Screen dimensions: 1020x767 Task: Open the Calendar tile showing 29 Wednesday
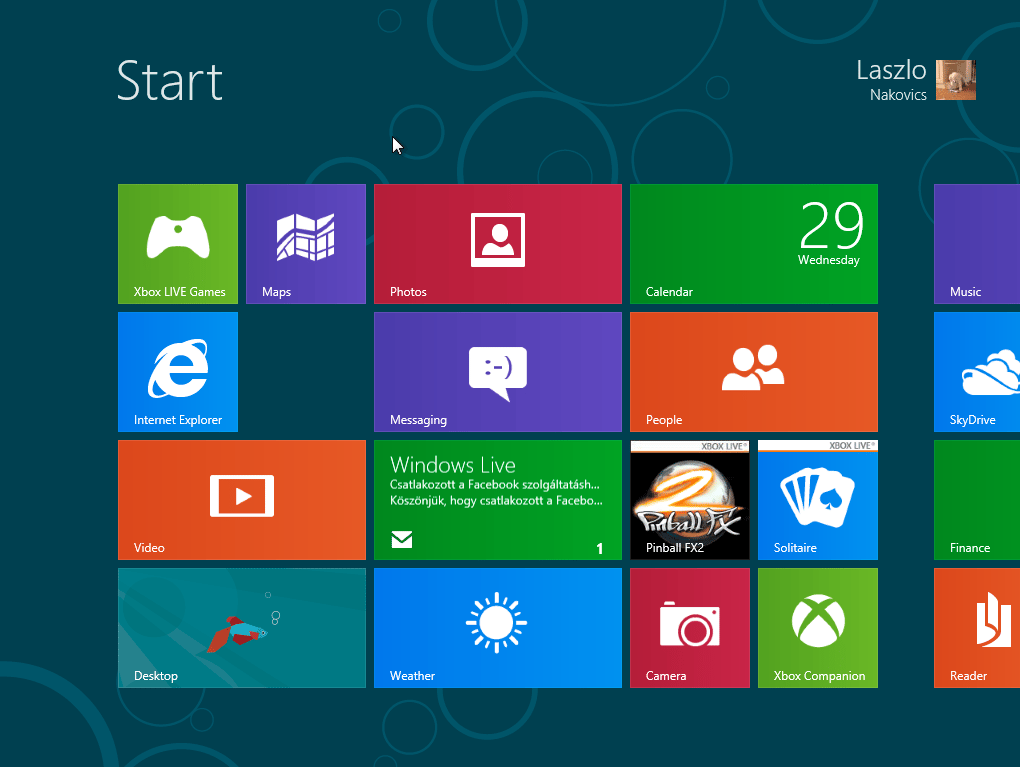click(754, 244)
